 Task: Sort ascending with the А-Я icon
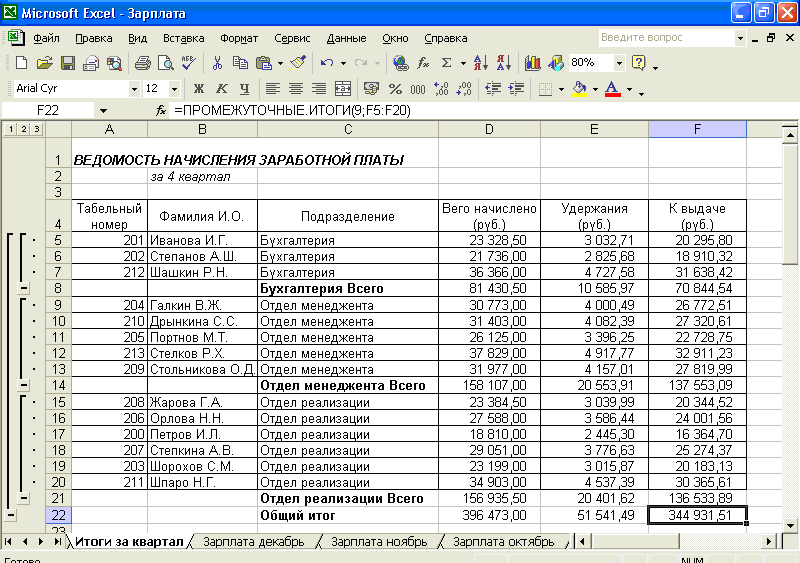point(480,63)
